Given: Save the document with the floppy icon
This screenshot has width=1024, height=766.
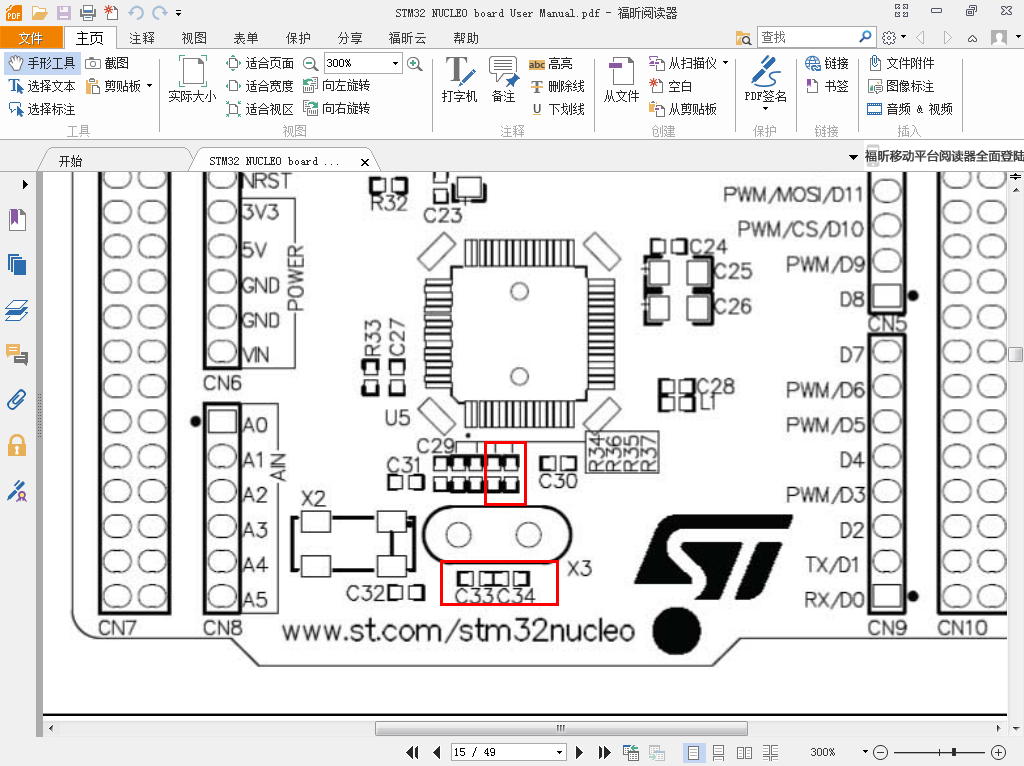Looking at the screenshot, I should pyautogui.click(x=63, y=12).
